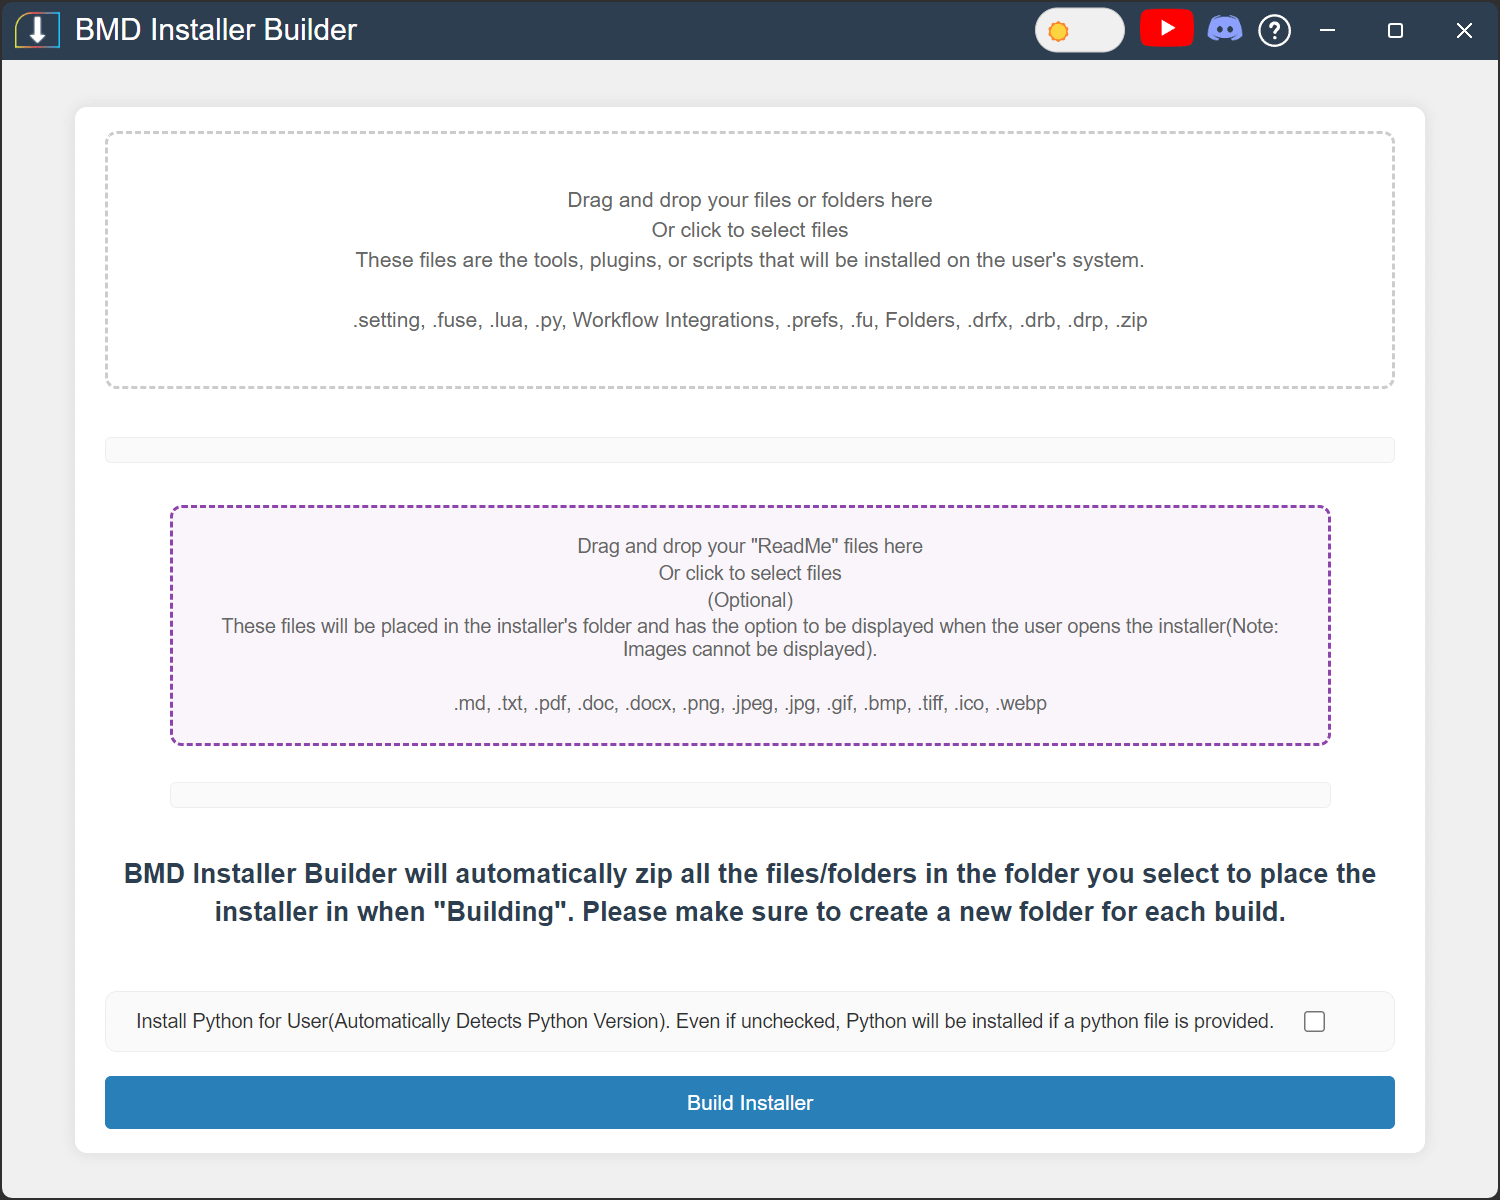Click the Install Python for User label text
This screenshot has width=1500, height=1200.
point(704,1021)
